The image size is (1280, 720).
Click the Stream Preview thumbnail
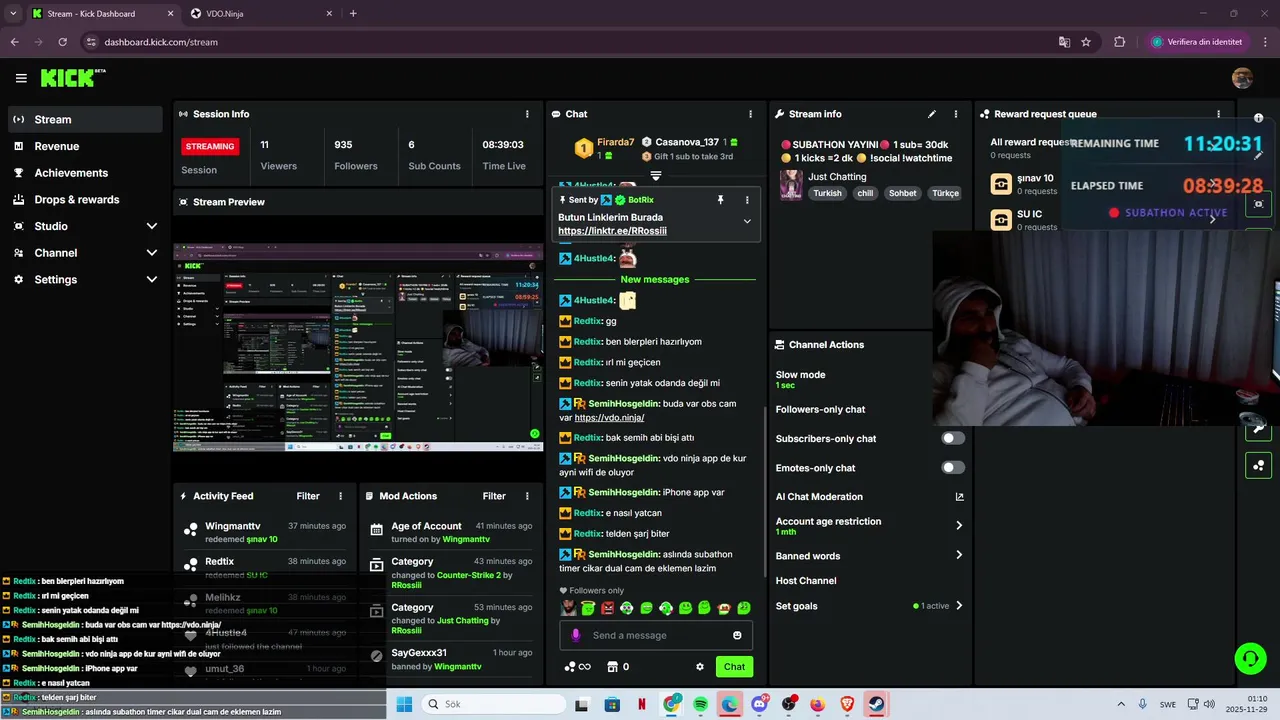click(358, 347)
